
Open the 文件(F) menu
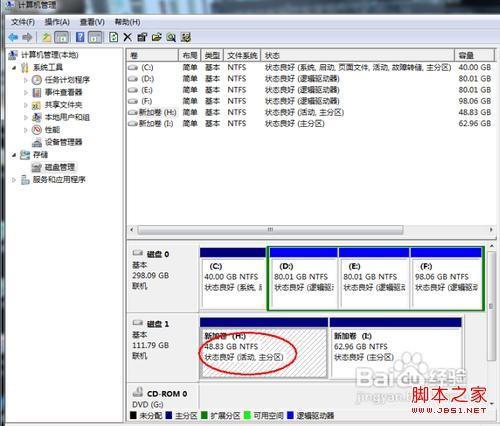23,22
